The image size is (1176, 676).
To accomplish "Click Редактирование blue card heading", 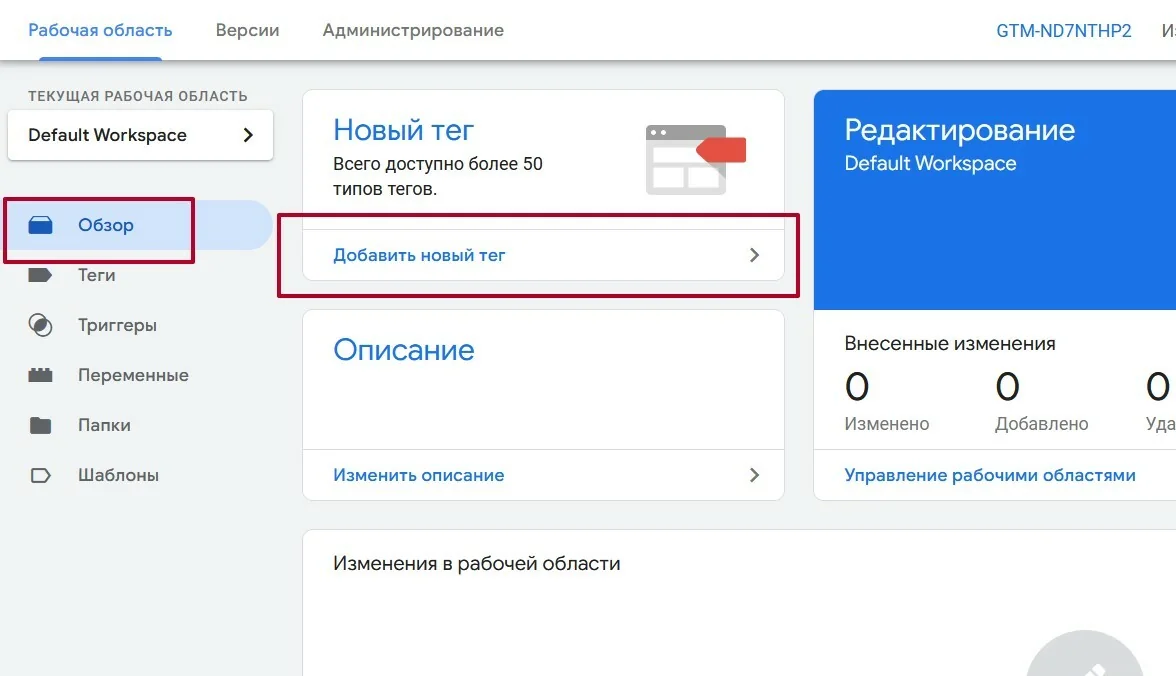I will [x=960, y=131].
